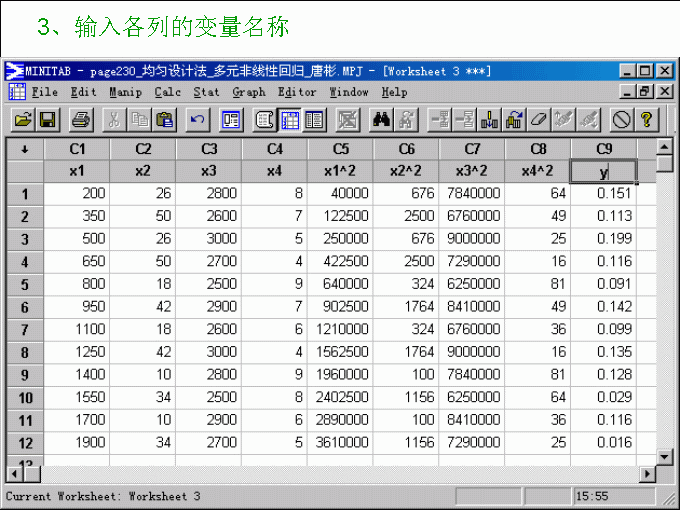Click the Save floppy disk icon
680x510 pixels.
click(x=47, y=120)
